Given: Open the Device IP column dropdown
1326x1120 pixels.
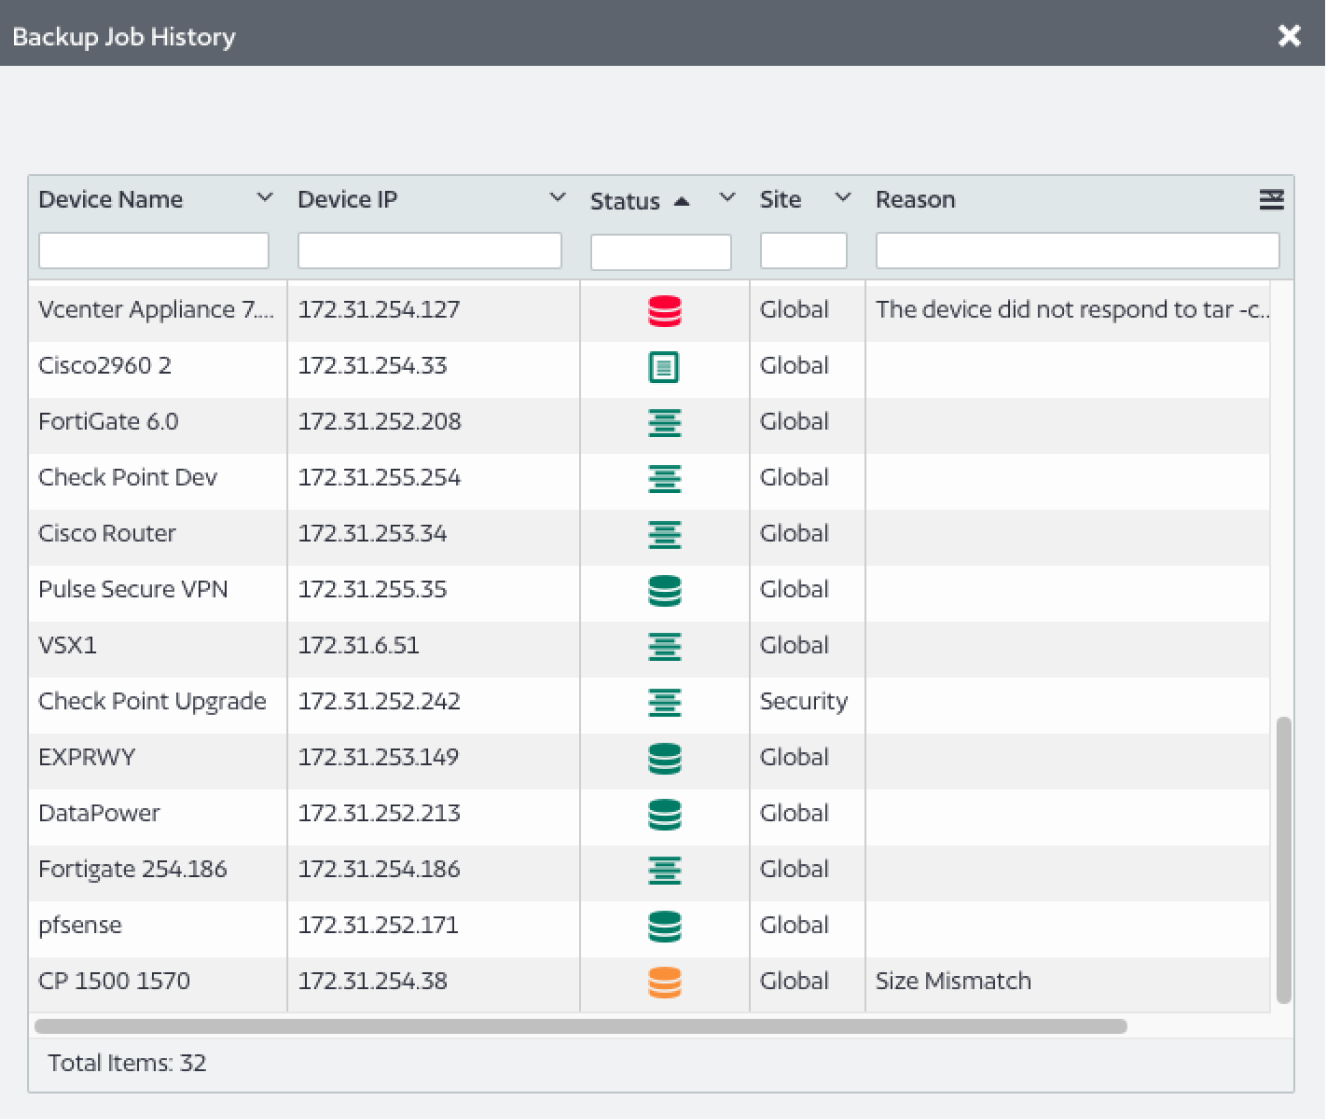Looking at the screenshot, I should pos(557,197).
